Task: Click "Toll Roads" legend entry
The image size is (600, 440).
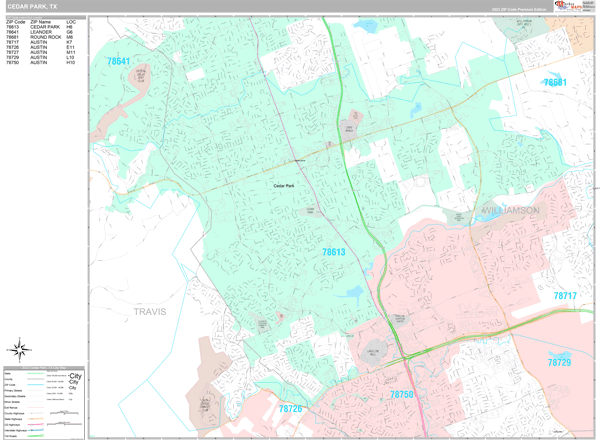Action: [x=11, y=436]
